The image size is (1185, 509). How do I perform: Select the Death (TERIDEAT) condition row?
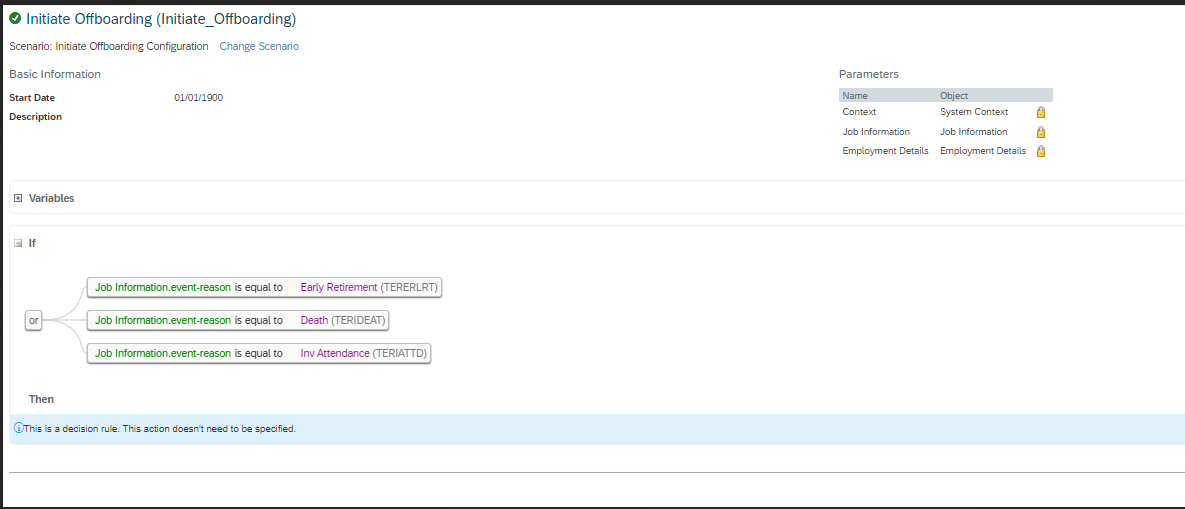coord(238,320)
